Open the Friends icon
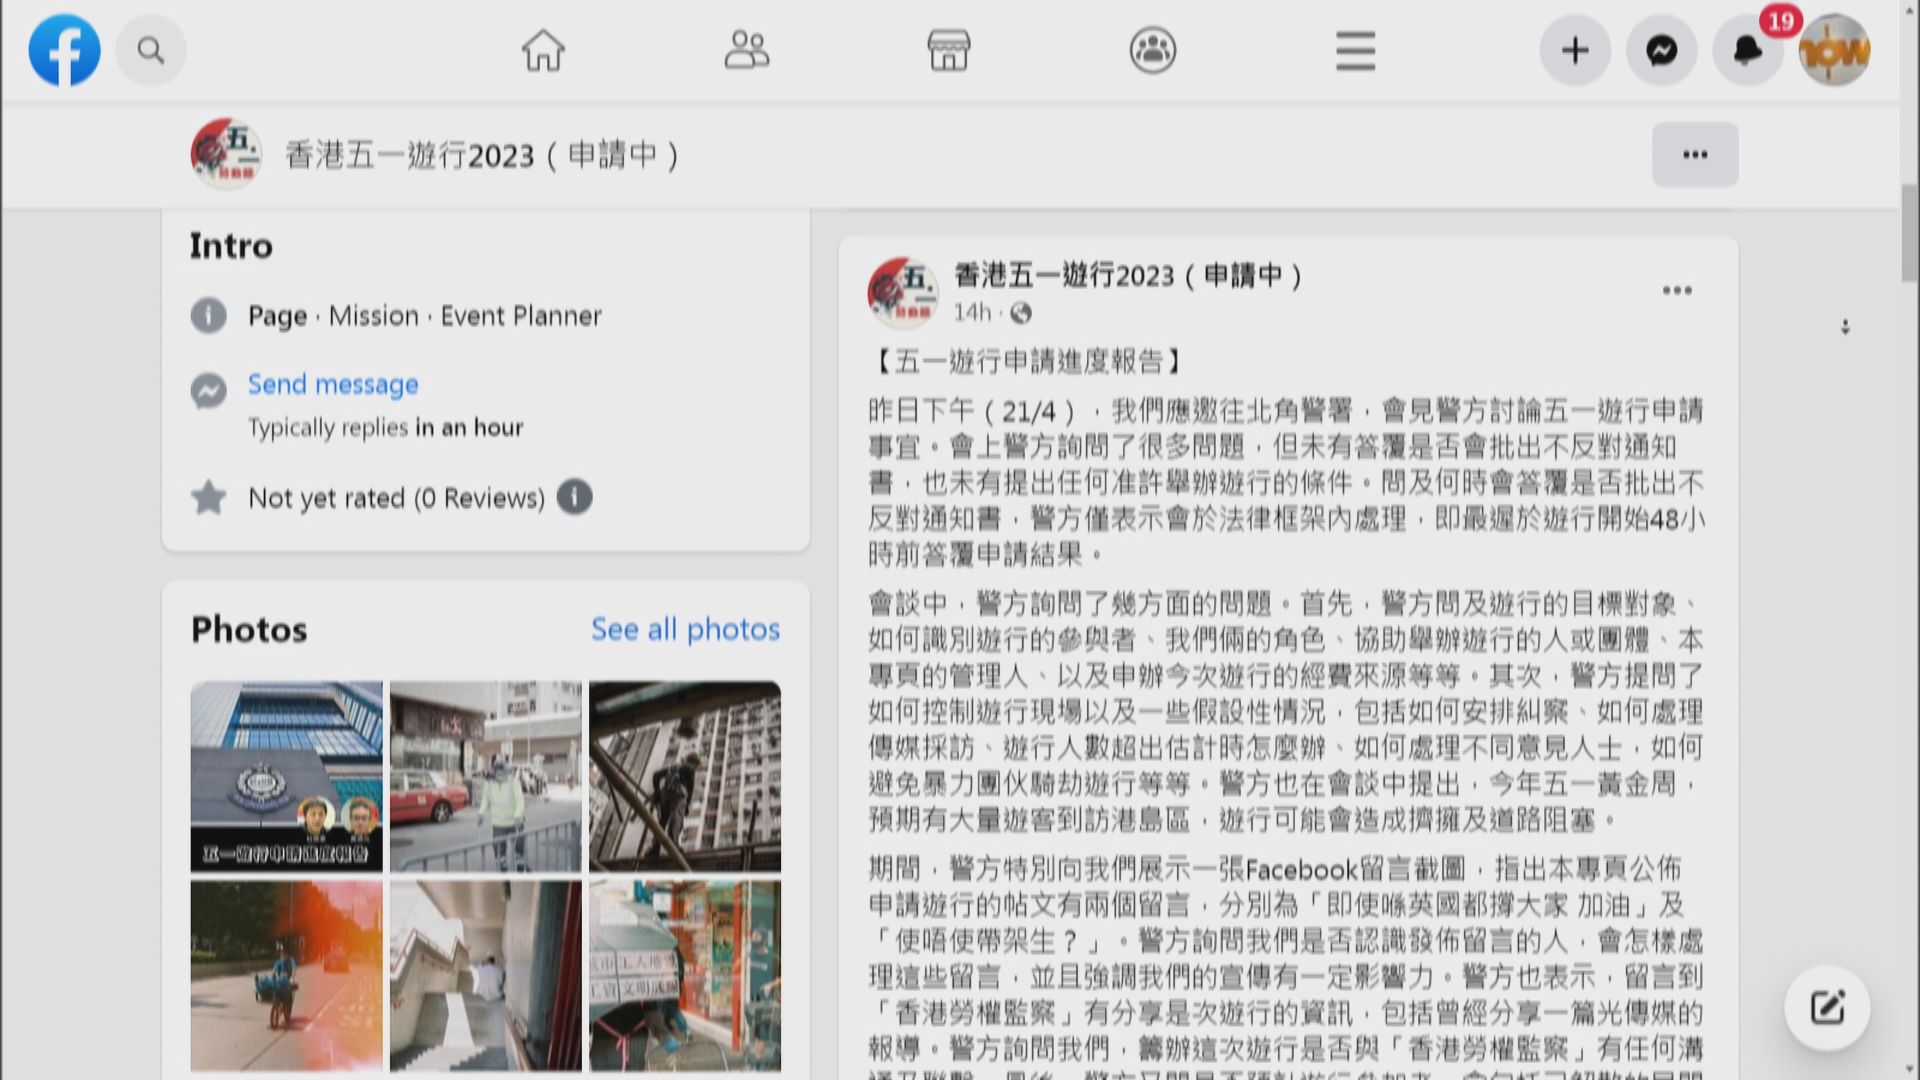Screen dimensions: 1920x1080 click(x=747, y=50)
